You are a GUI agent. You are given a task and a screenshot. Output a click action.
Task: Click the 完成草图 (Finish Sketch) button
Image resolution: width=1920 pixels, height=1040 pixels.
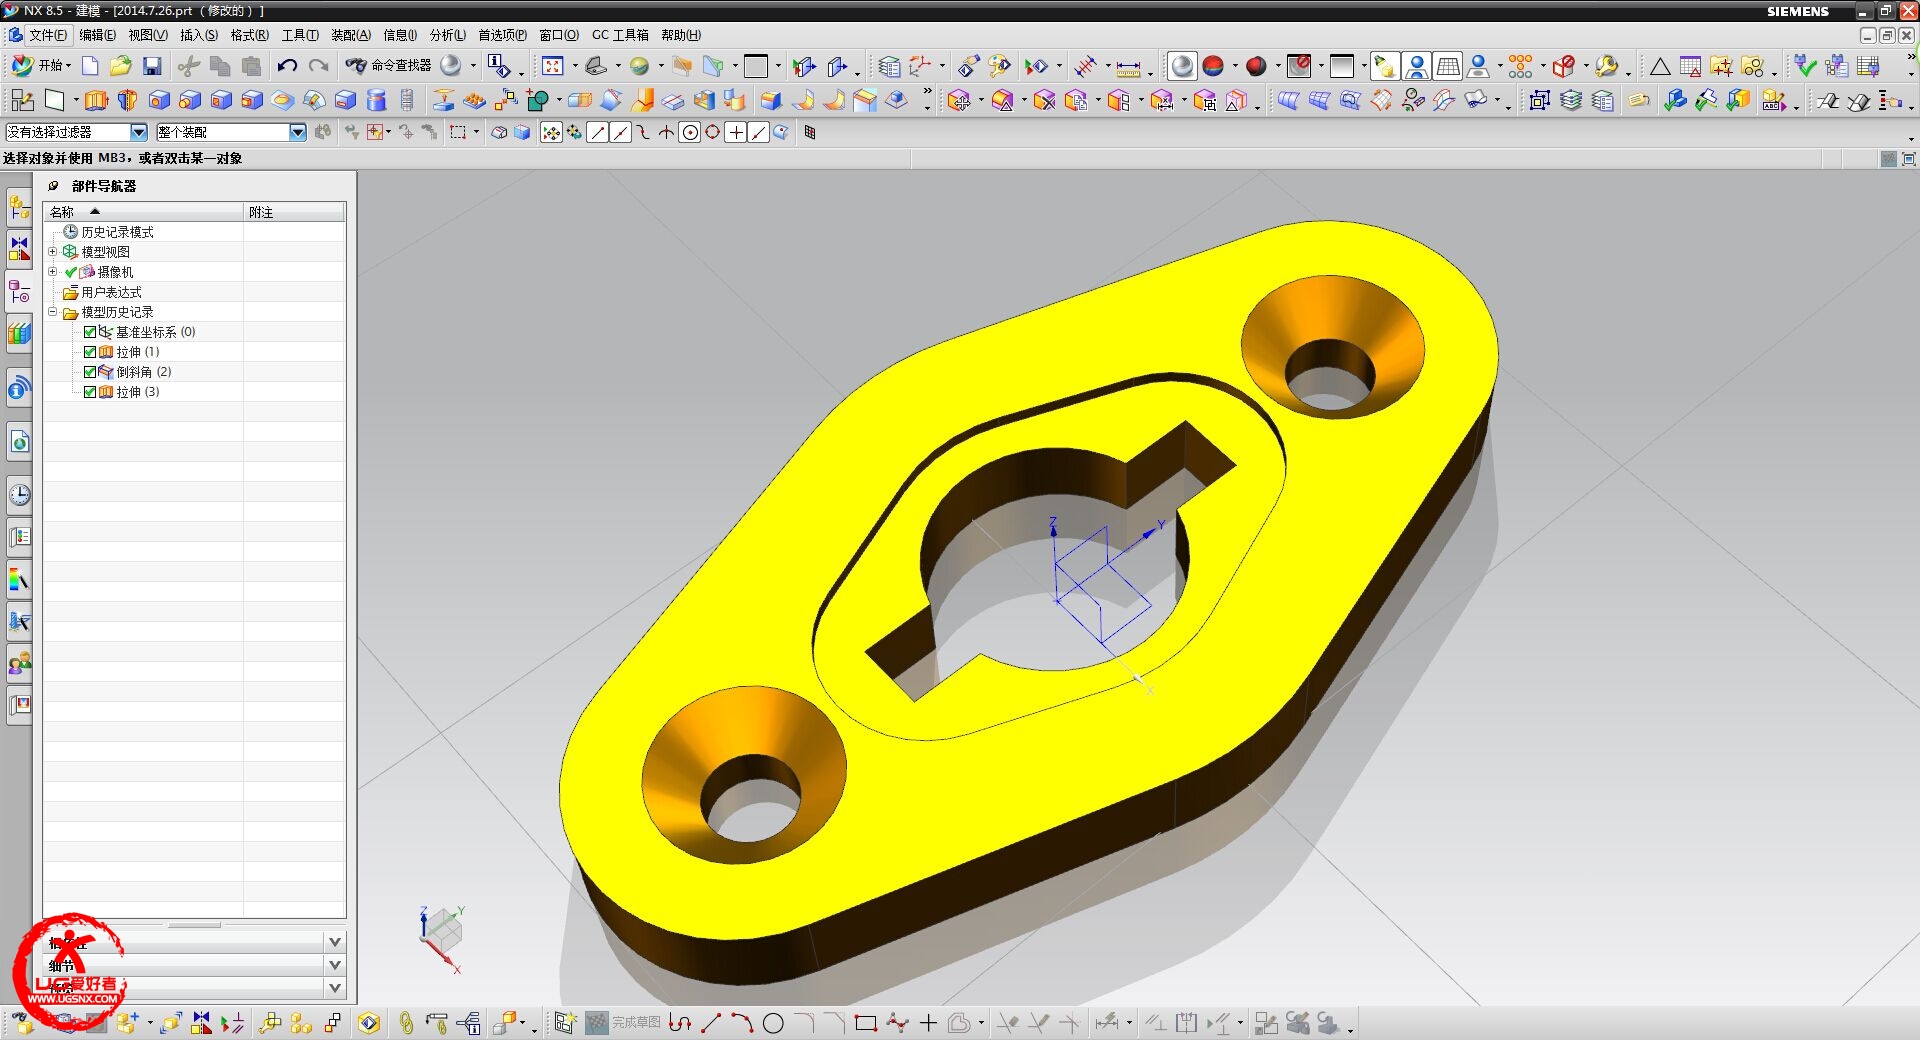point(623,1023)
